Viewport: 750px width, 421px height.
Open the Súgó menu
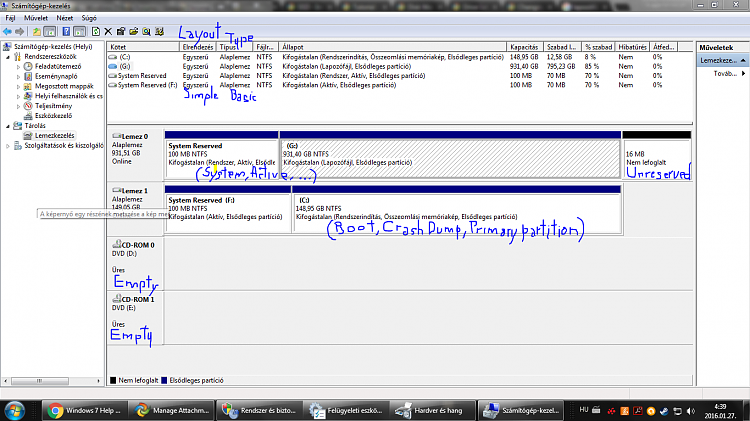89,18
